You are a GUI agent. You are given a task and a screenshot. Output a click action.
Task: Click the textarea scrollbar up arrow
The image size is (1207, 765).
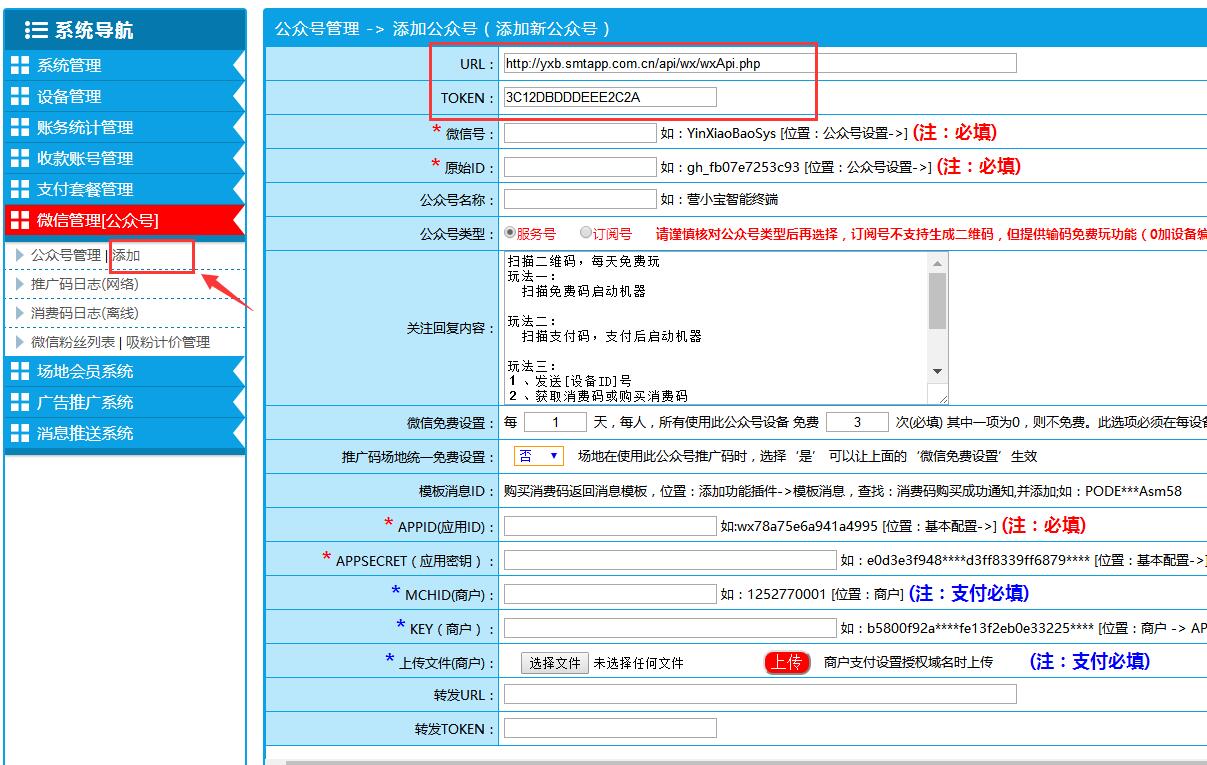tap(937, 264)
